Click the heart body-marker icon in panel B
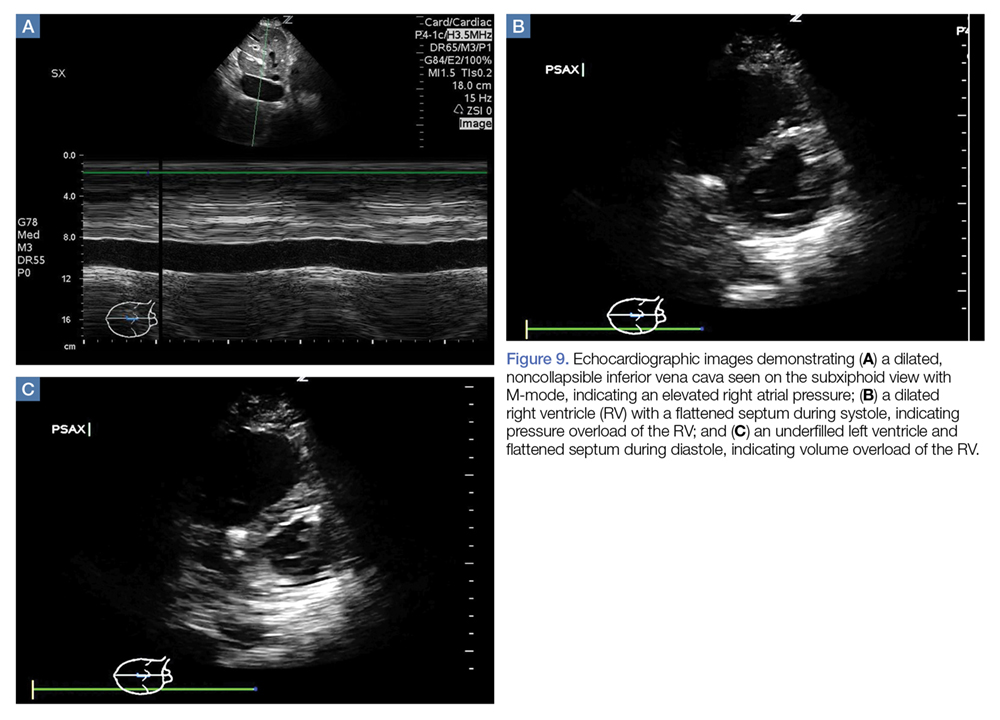This screenshot has height=720, width=1000. (x=635, y=315)
